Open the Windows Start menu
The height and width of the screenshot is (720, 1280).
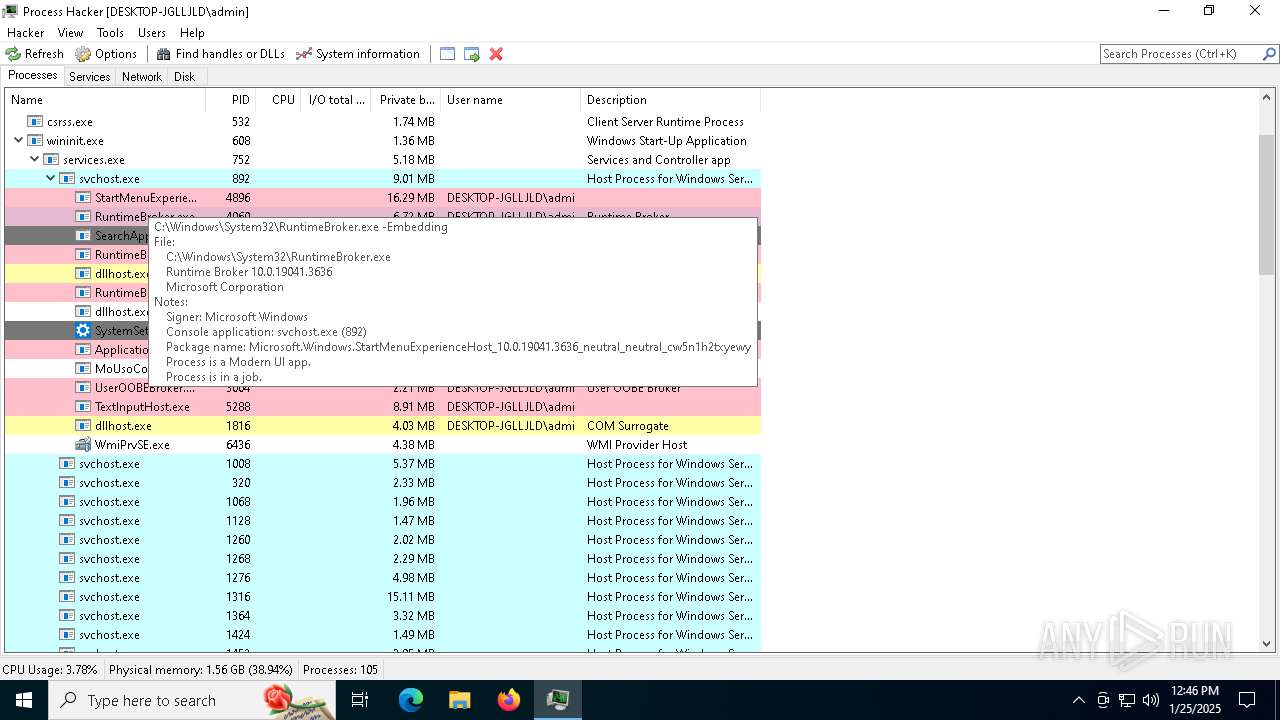24,700
